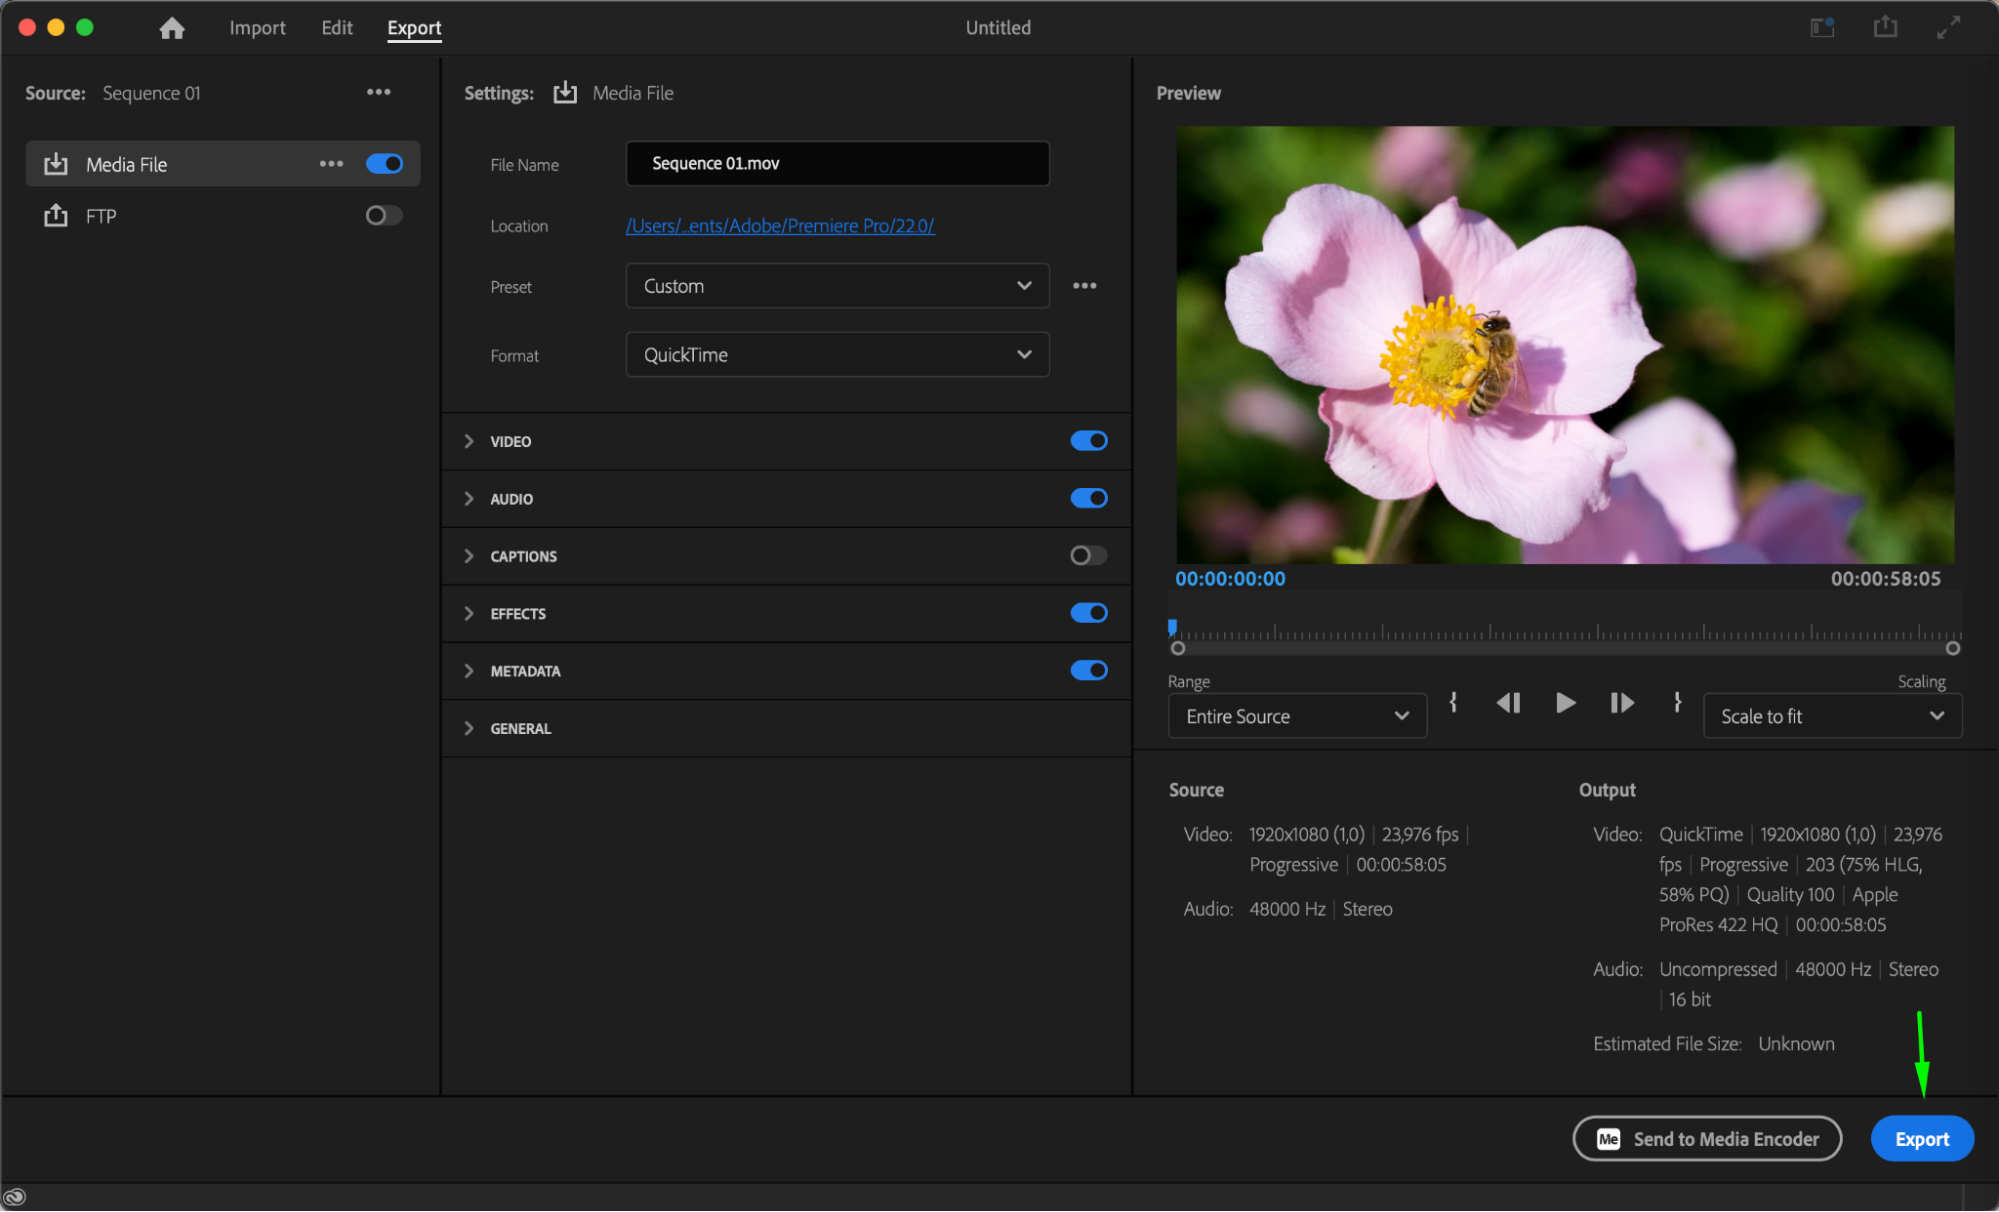This screenshot has height=1212, width=1999.
Task: Open Quick Export share icon
Action: 1885,27
